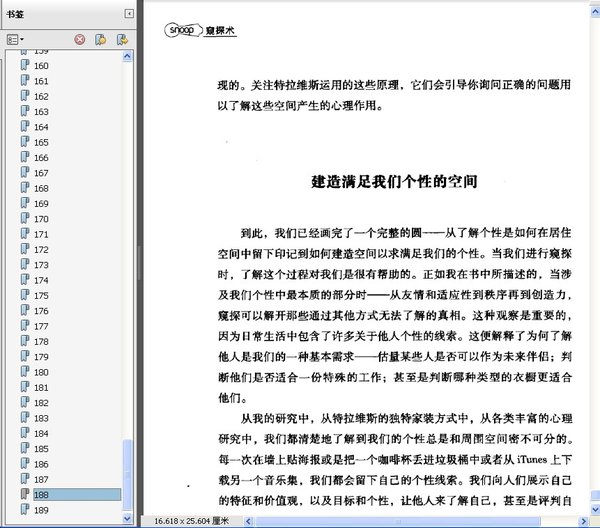Select bookmark 166
The width and height of the screenshot is (600, 528).
41,158
